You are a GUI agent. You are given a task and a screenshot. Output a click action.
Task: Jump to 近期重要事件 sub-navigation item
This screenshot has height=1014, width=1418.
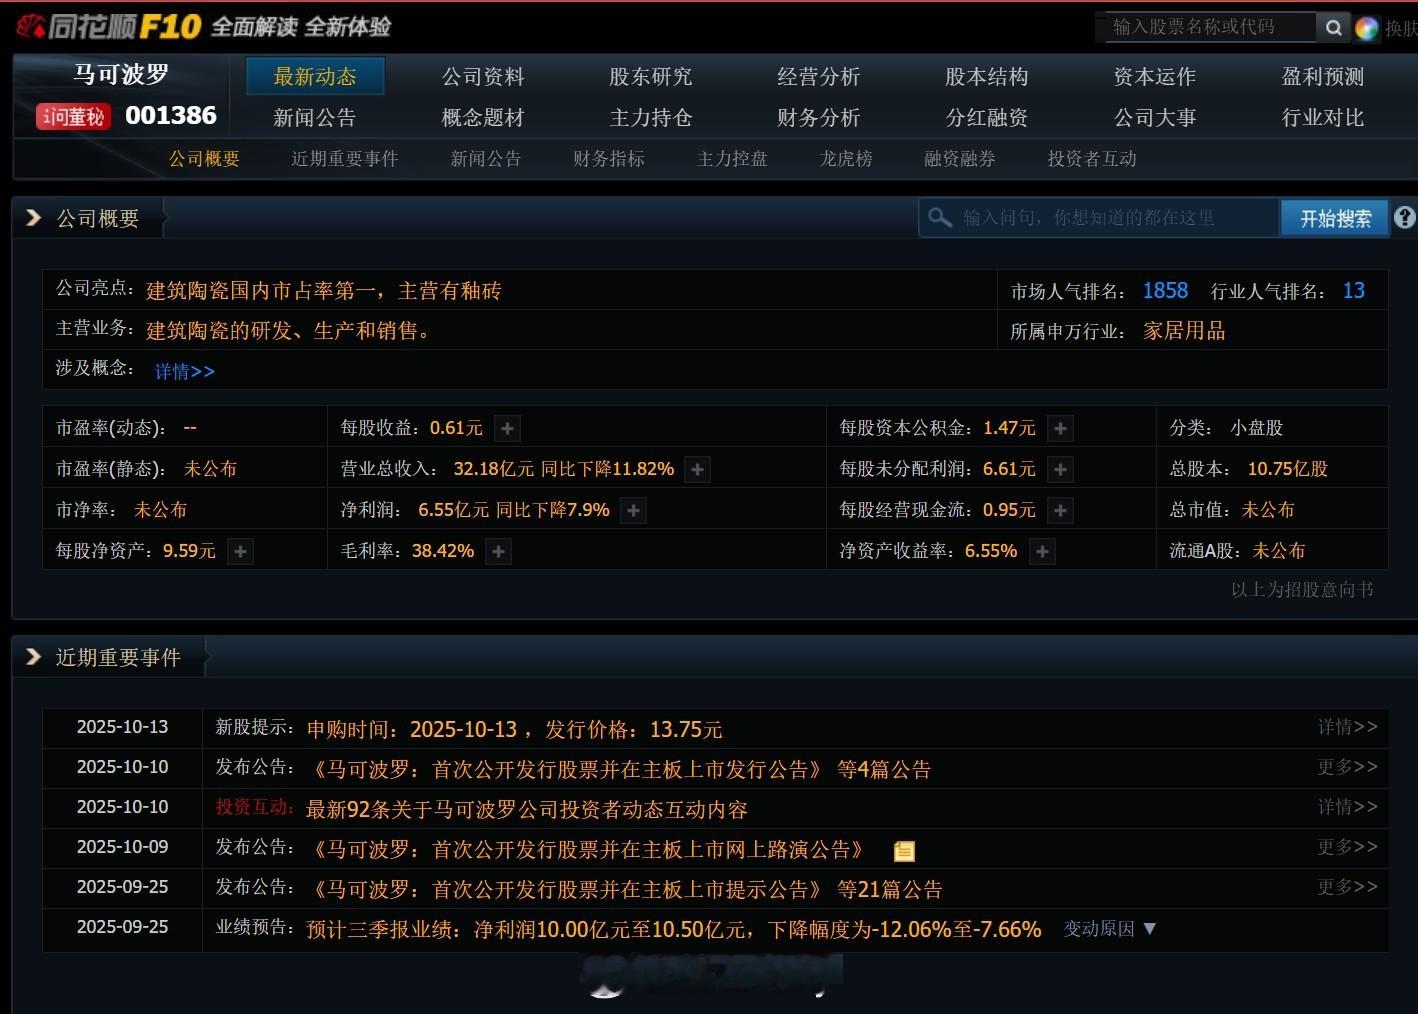(x=345, y=159)
